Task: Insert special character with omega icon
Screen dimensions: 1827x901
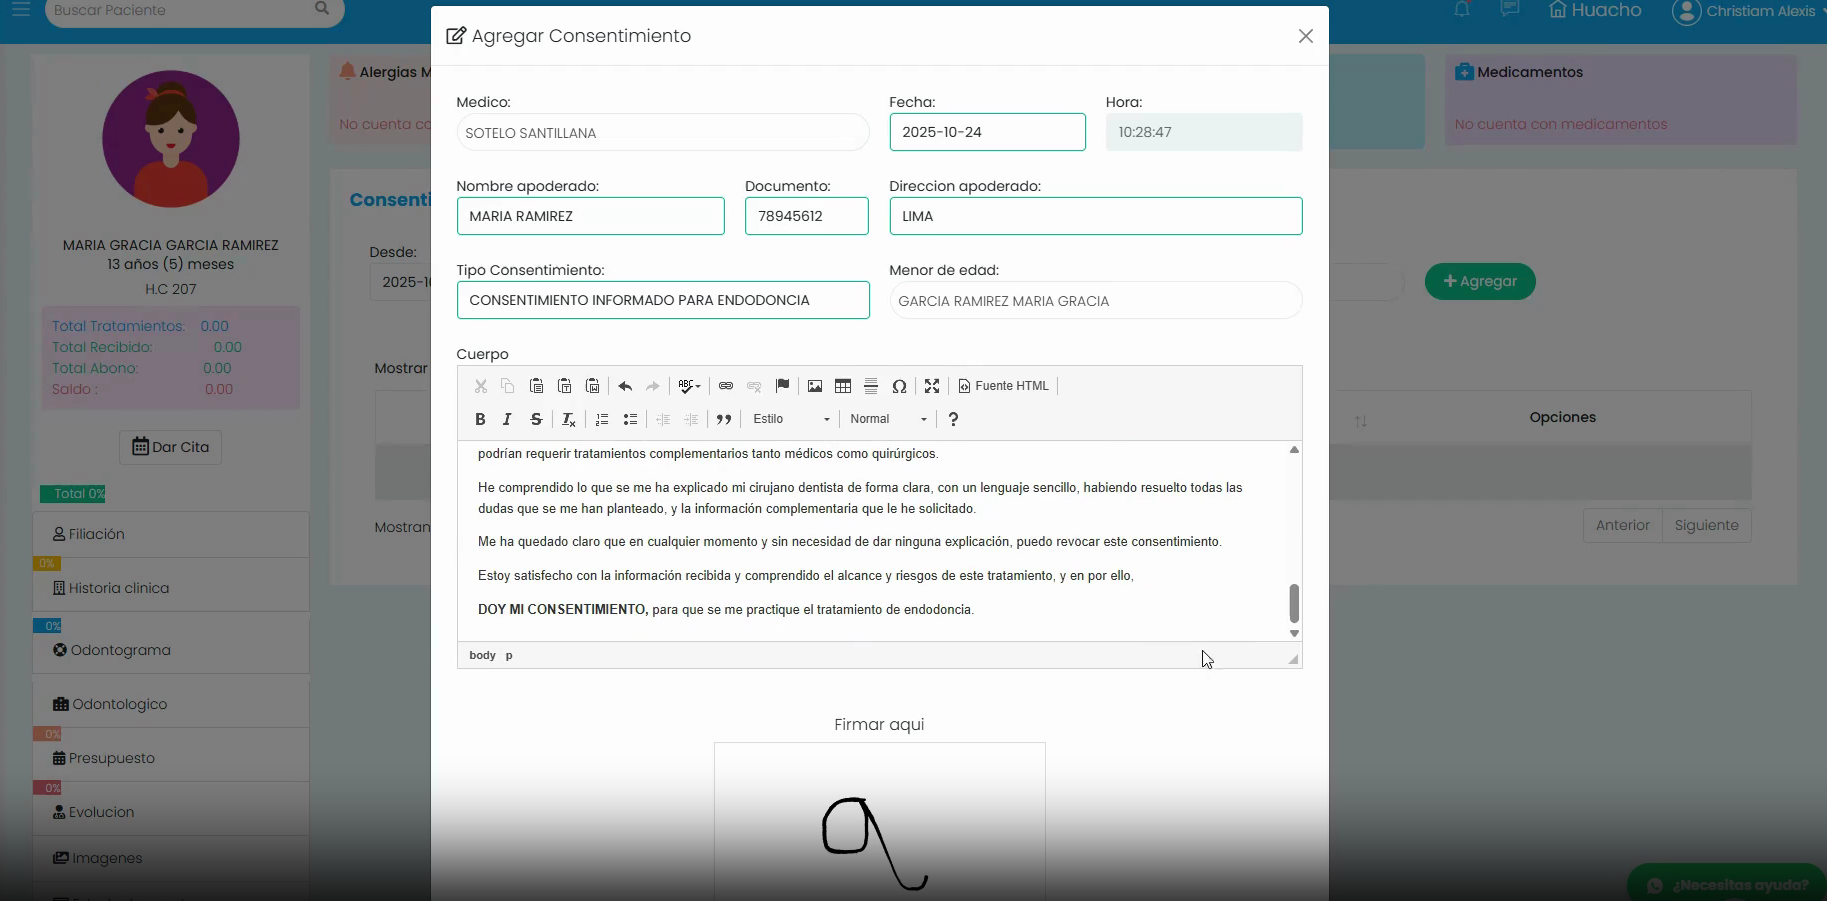Action: coord(899,386)
